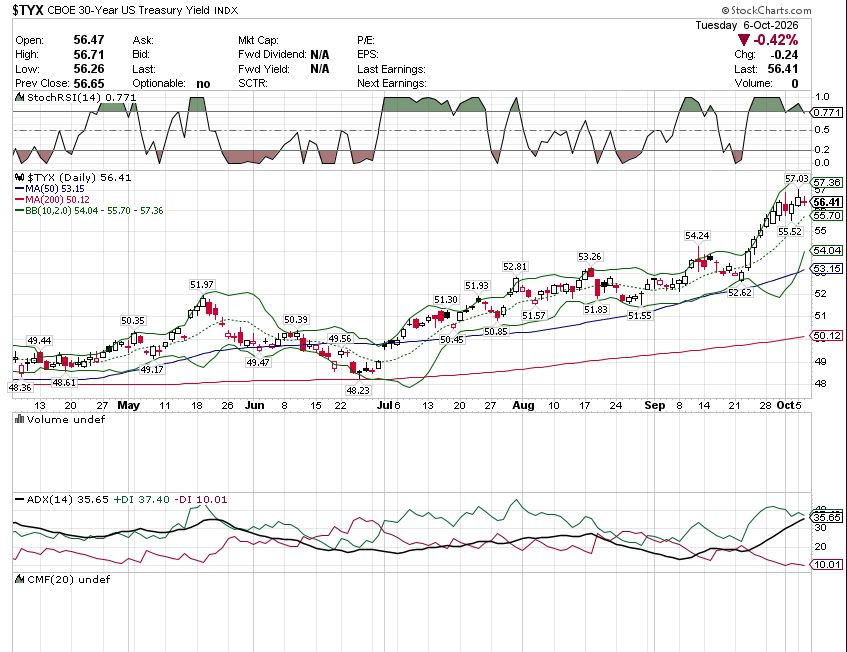847x652 pixels.
Task: Click the Volume undef panel label
Action: (65, 419)
